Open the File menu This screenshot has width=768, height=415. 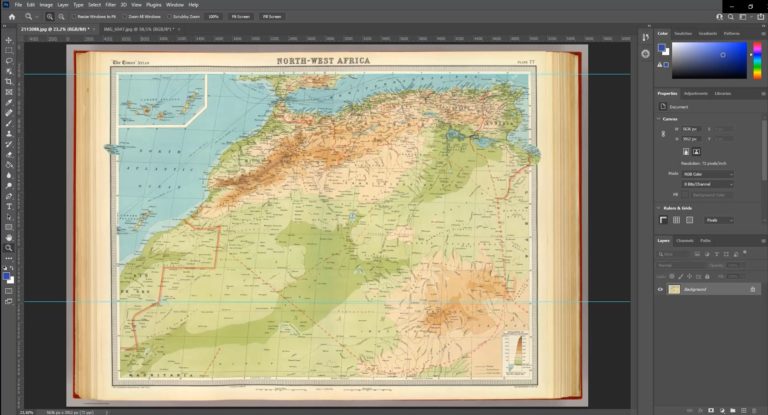point(18,5)
